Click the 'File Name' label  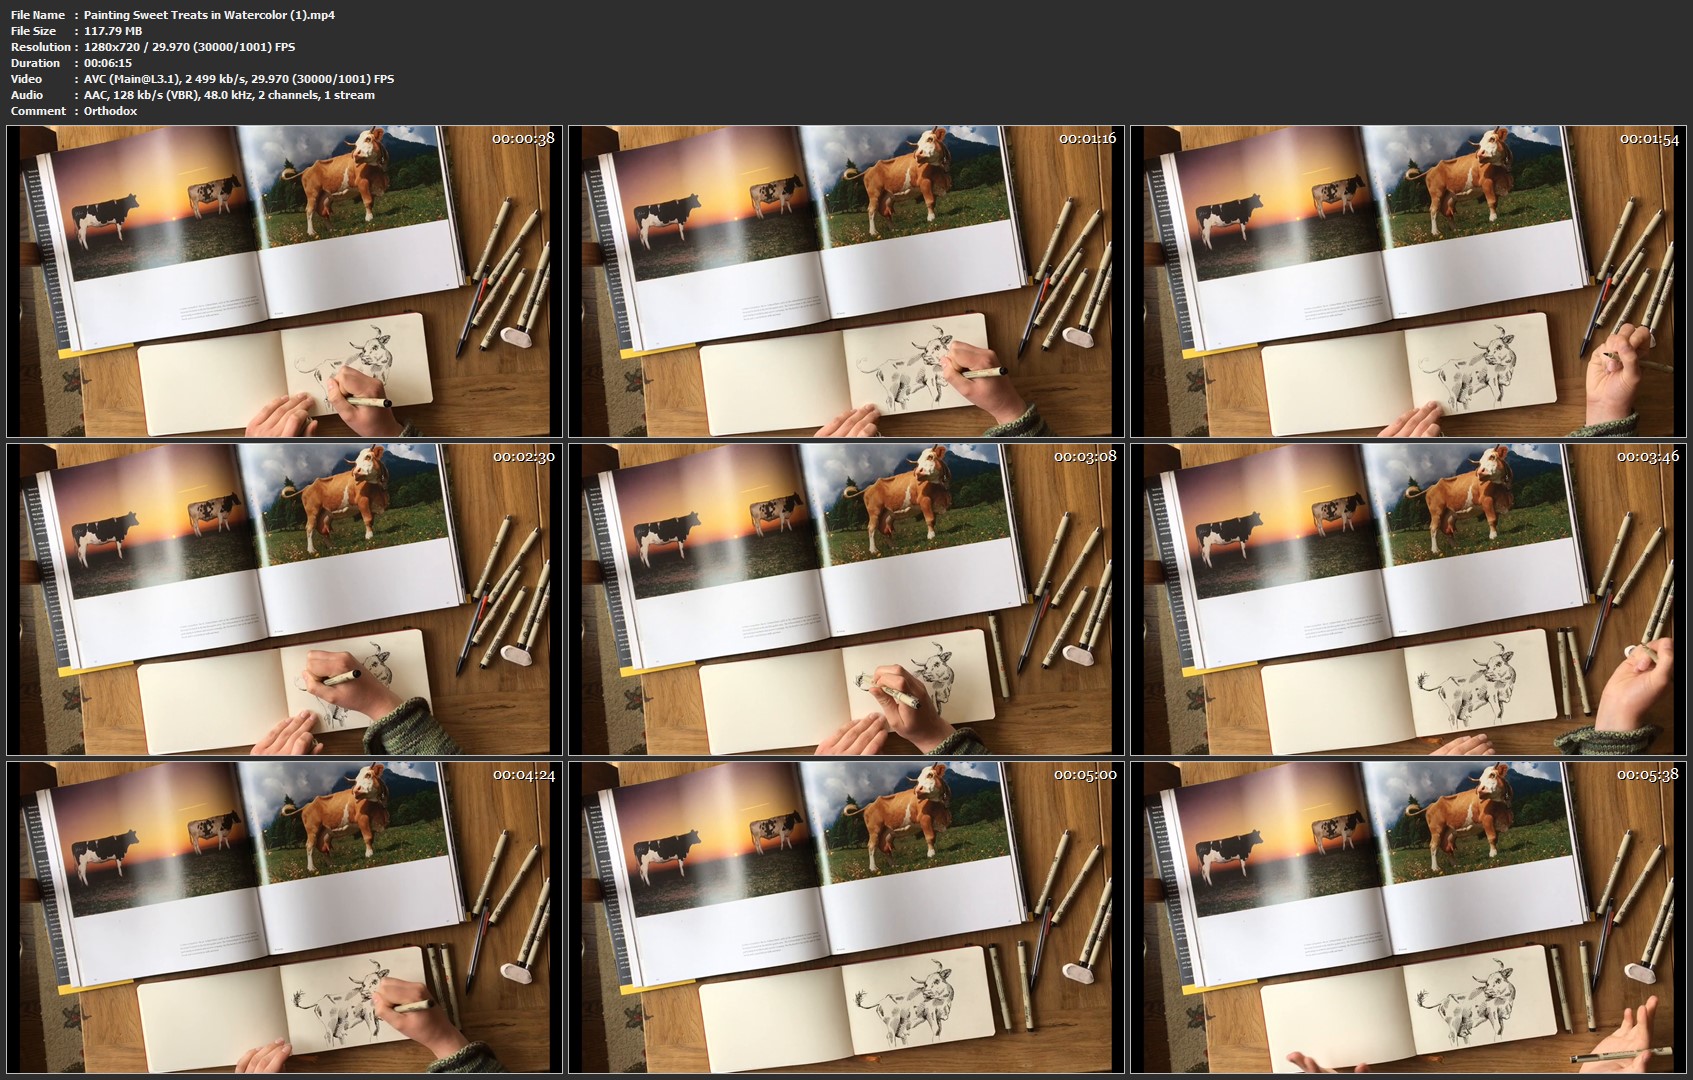pyautogui.click(x=38, y=15)
